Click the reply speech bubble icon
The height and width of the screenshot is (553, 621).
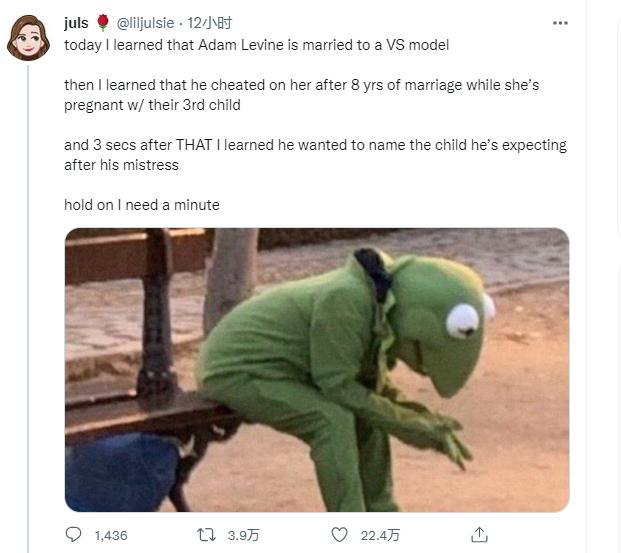tap(73, 535)
